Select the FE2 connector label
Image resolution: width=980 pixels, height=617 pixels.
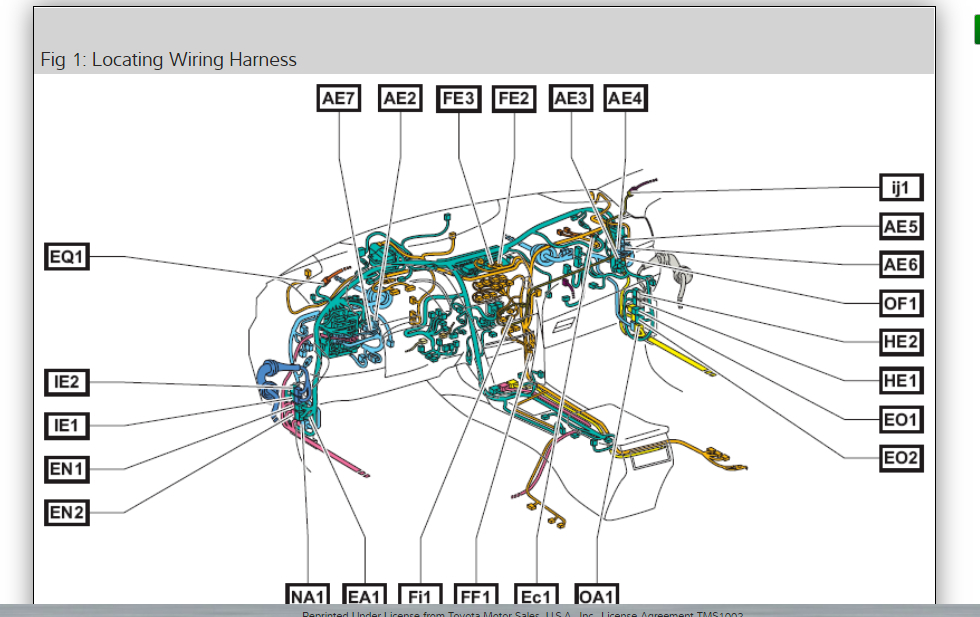pyautogui.click(x=514, y=99)
